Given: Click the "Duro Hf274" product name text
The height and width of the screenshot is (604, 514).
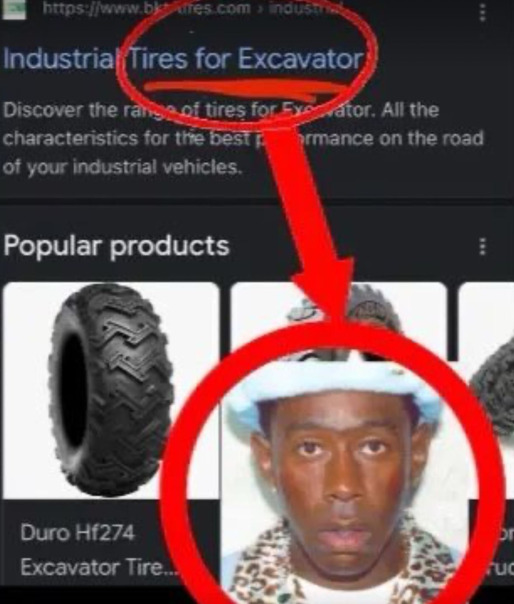Looking at the screenshot, I should pyautogui.click(x=78, y=533).
